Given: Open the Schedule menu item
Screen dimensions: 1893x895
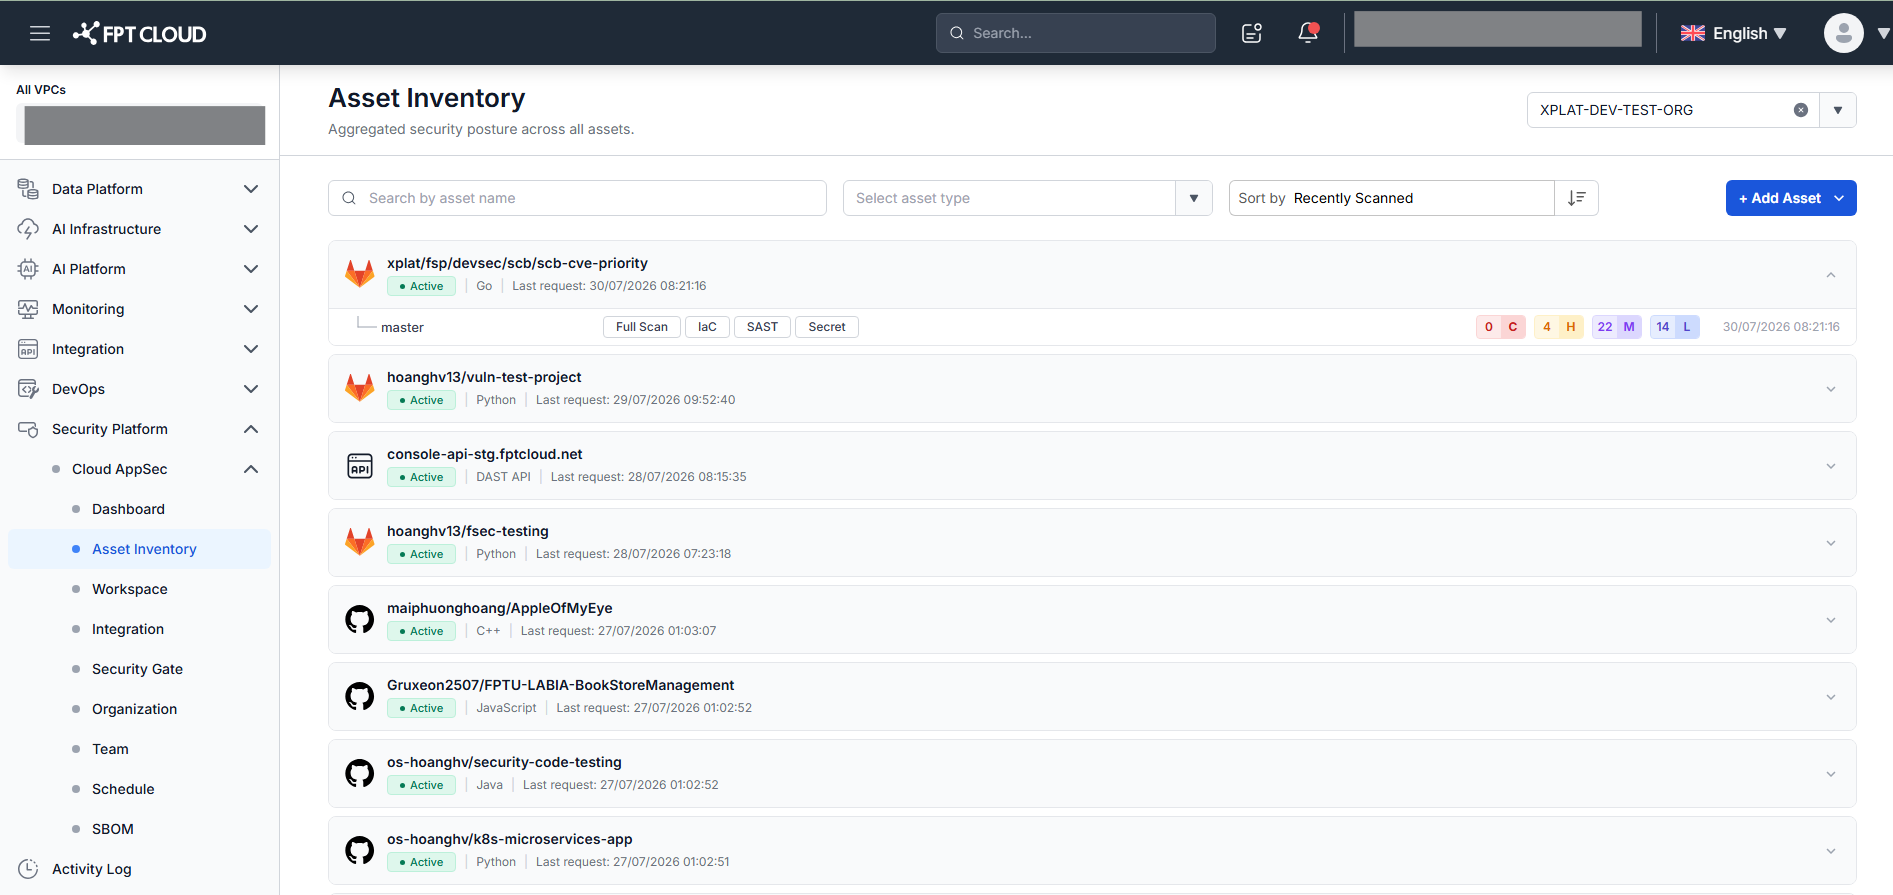Looking at the screenshot, I should click(x=123, y=789).
